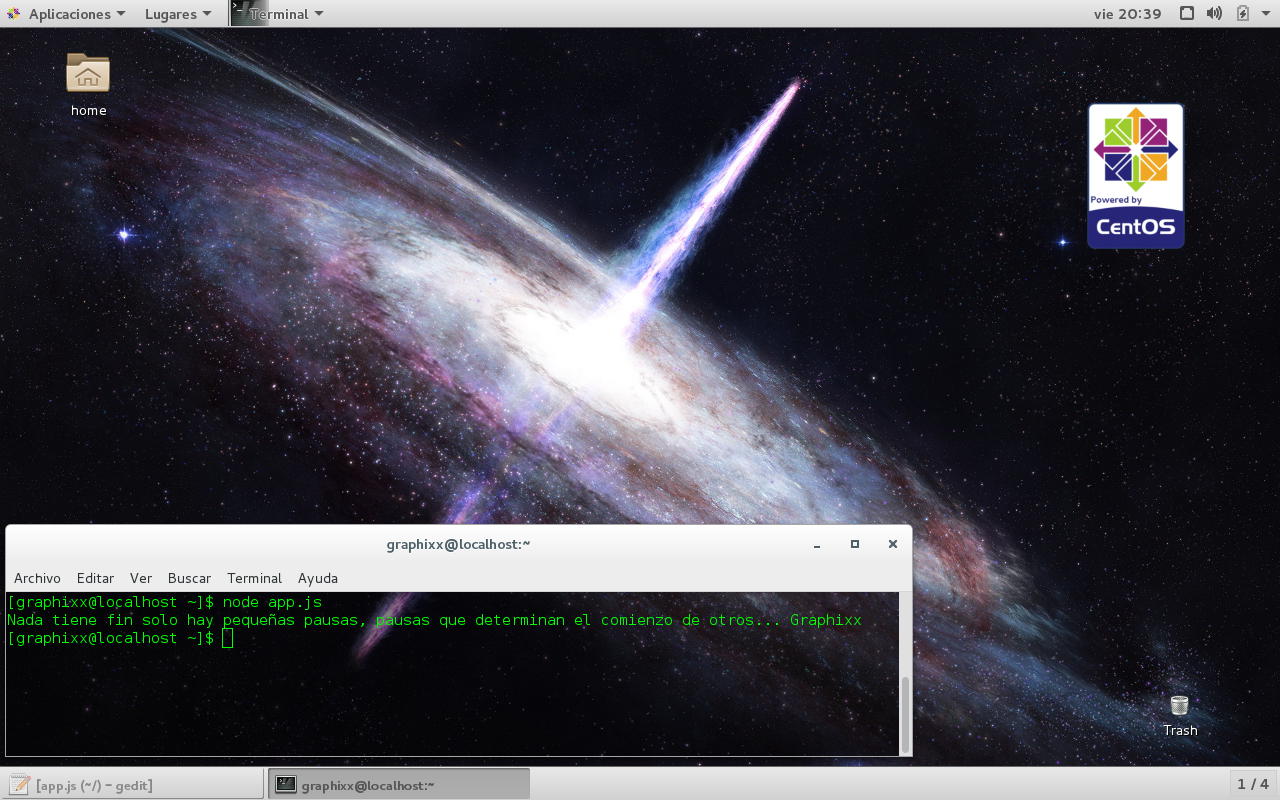1280x800 pixels.
Task: Click the terminal icon in taskbar entry
Action: point(286,785)
